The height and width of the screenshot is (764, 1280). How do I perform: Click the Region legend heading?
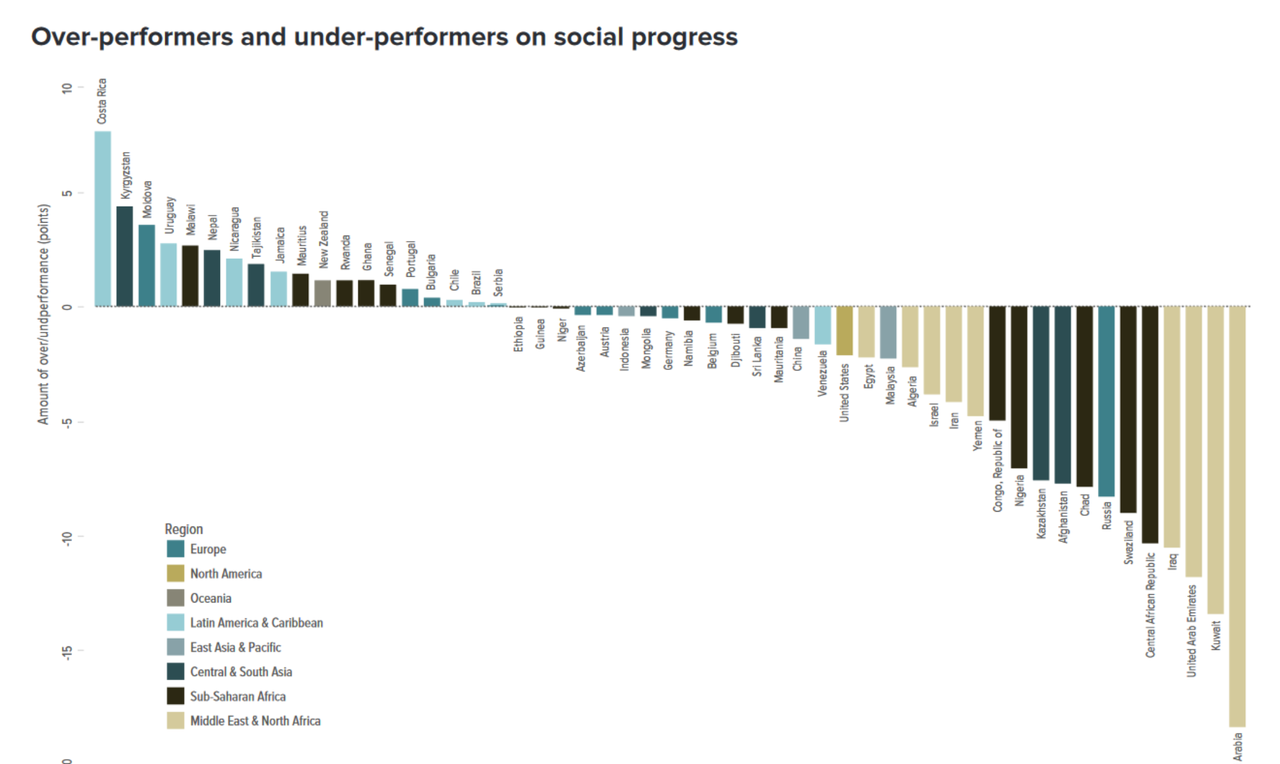pos(184,529)
